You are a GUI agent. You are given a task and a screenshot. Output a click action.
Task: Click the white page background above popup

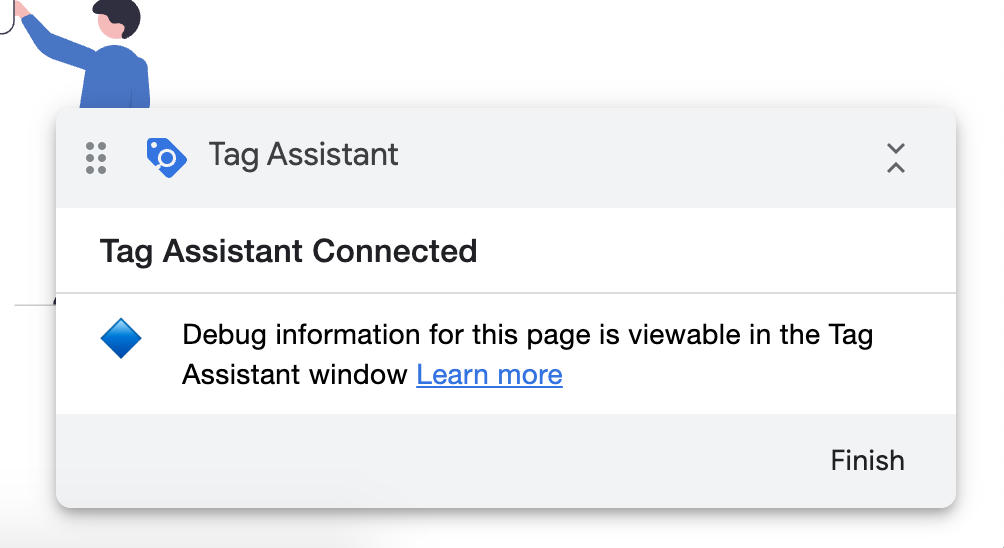click(550, 50)
